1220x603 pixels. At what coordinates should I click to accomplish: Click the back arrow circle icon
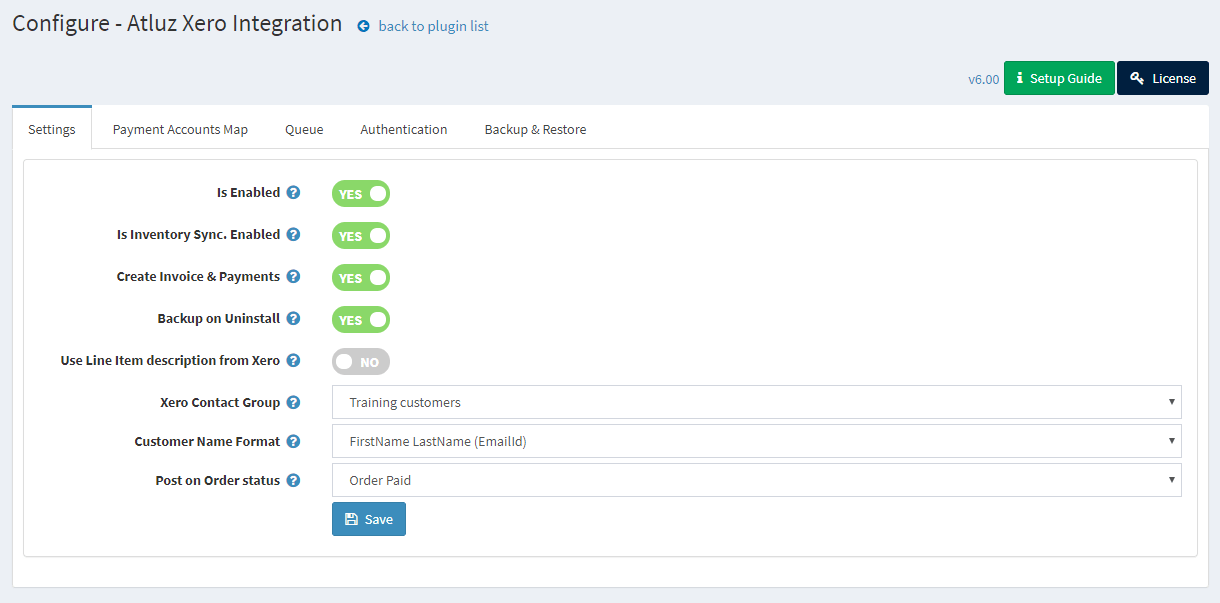pyautogui.click(x=364, y=27)
